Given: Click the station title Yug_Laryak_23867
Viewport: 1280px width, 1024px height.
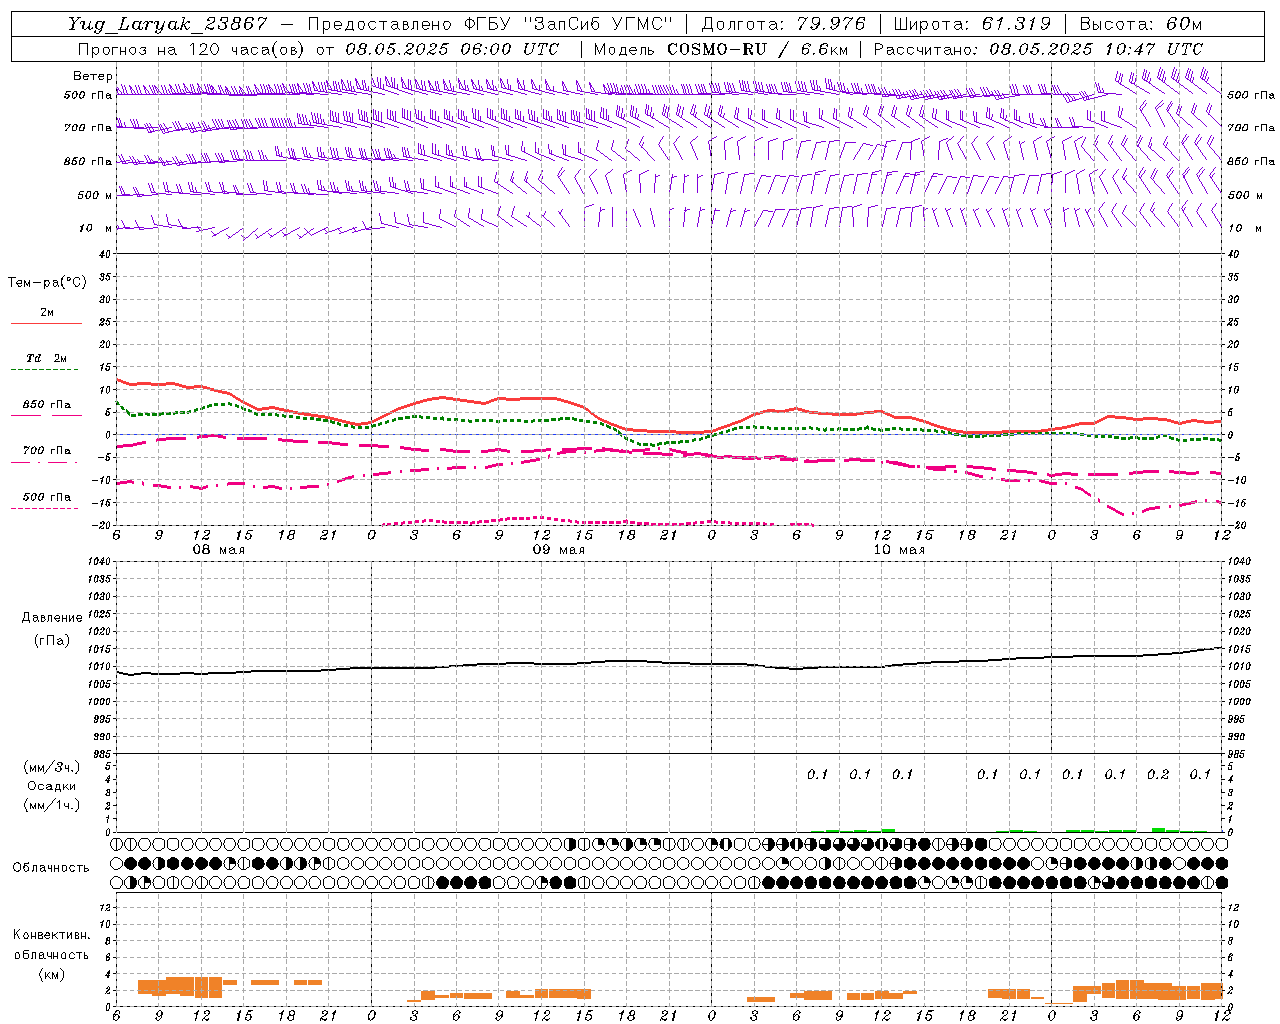Looking at the screenshot, I should (168, 24).
